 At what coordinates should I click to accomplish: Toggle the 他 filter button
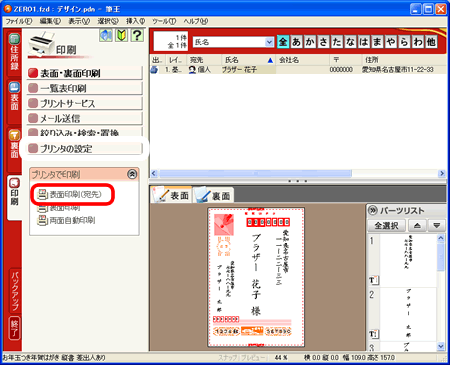(x=431, y=42)
